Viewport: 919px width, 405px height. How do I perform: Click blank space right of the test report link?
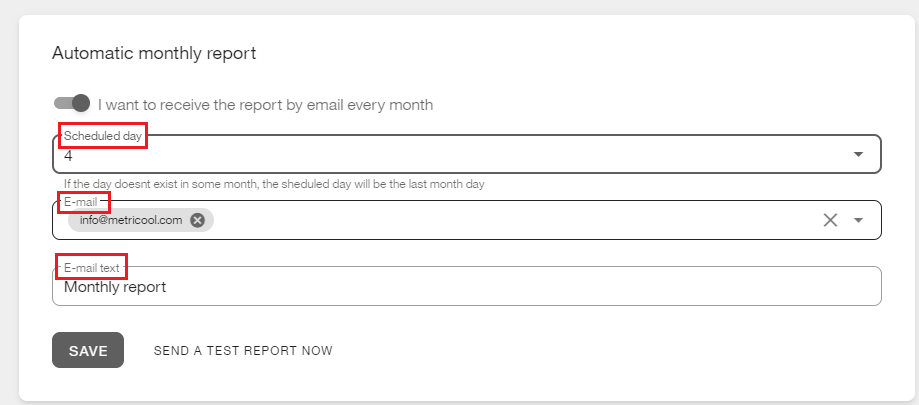click(x=600, y=351)
